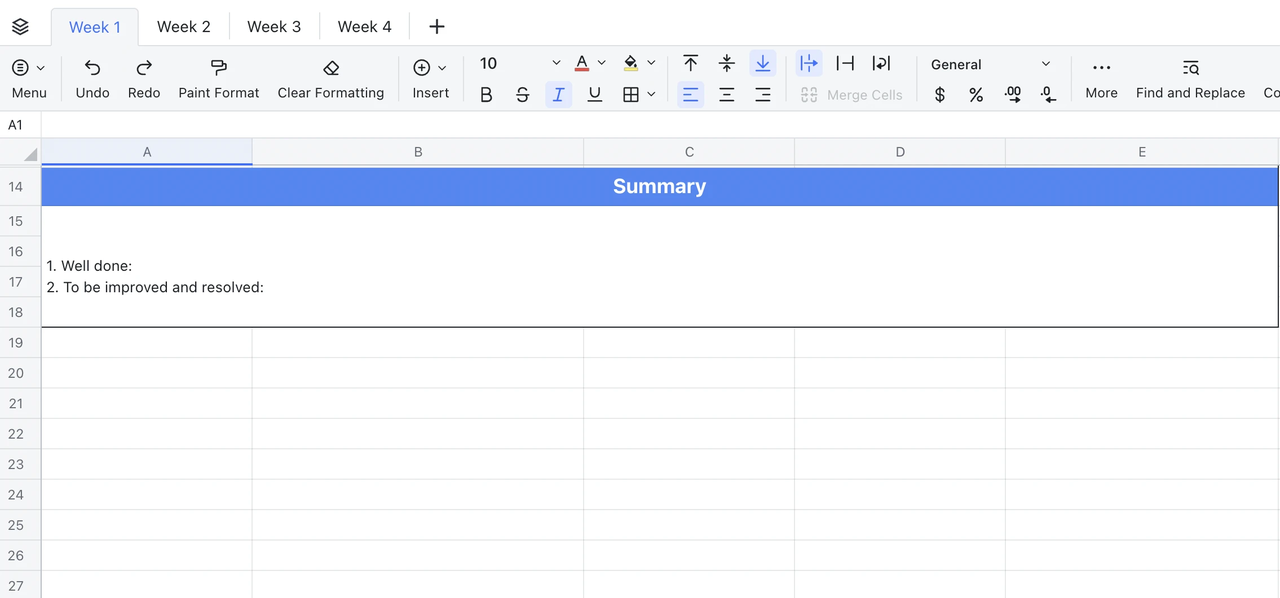Increase decimal places with the .00 icon
Viewport: 1280px width, 598px height.
[x=1012, y=95]
